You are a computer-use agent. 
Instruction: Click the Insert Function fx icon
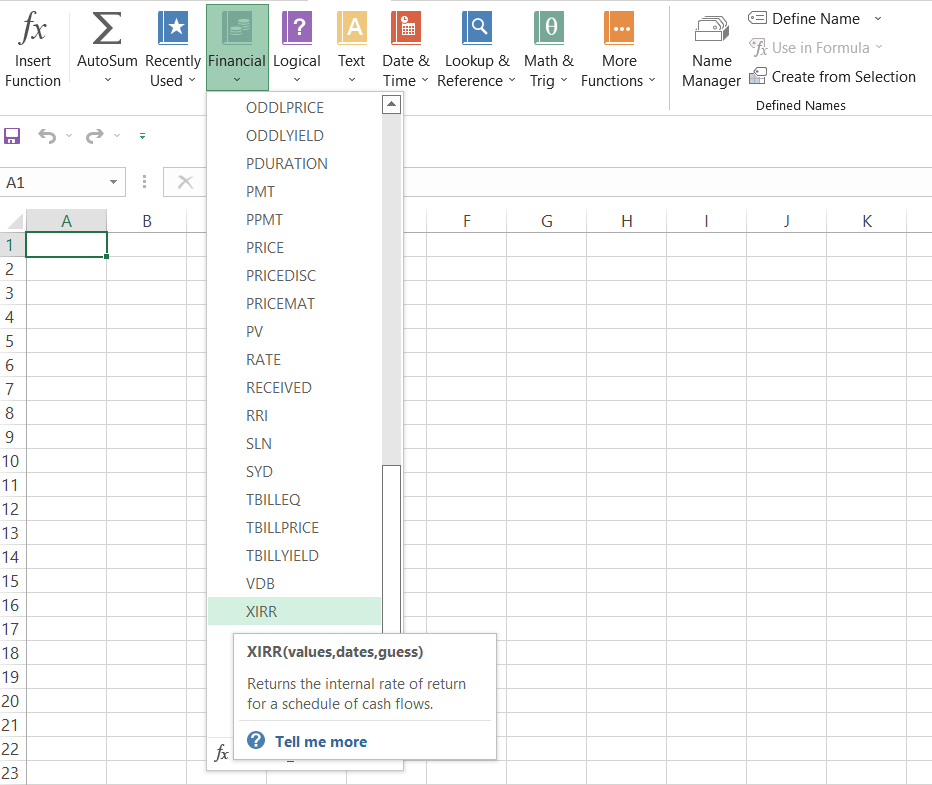[33, 30]
